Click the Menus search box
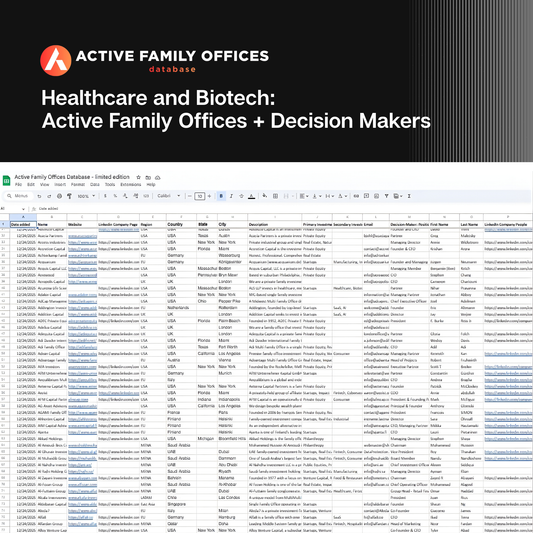This screenshot has height=533, width=533. tap(18, 196)
